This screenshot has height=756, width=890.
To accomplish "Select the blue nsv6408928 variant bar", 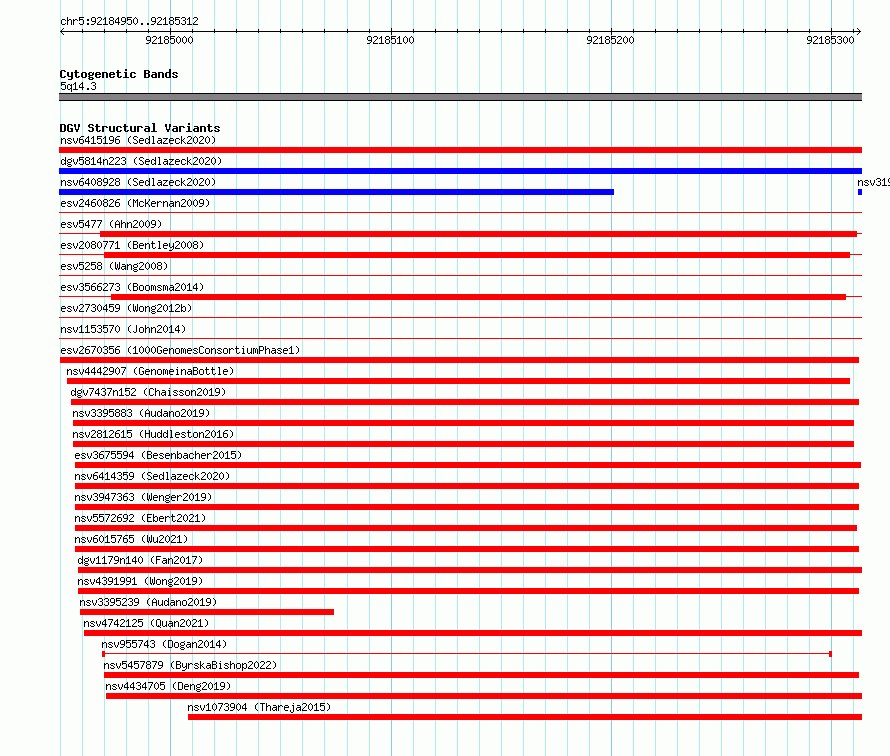I will [x=337, y=192].
